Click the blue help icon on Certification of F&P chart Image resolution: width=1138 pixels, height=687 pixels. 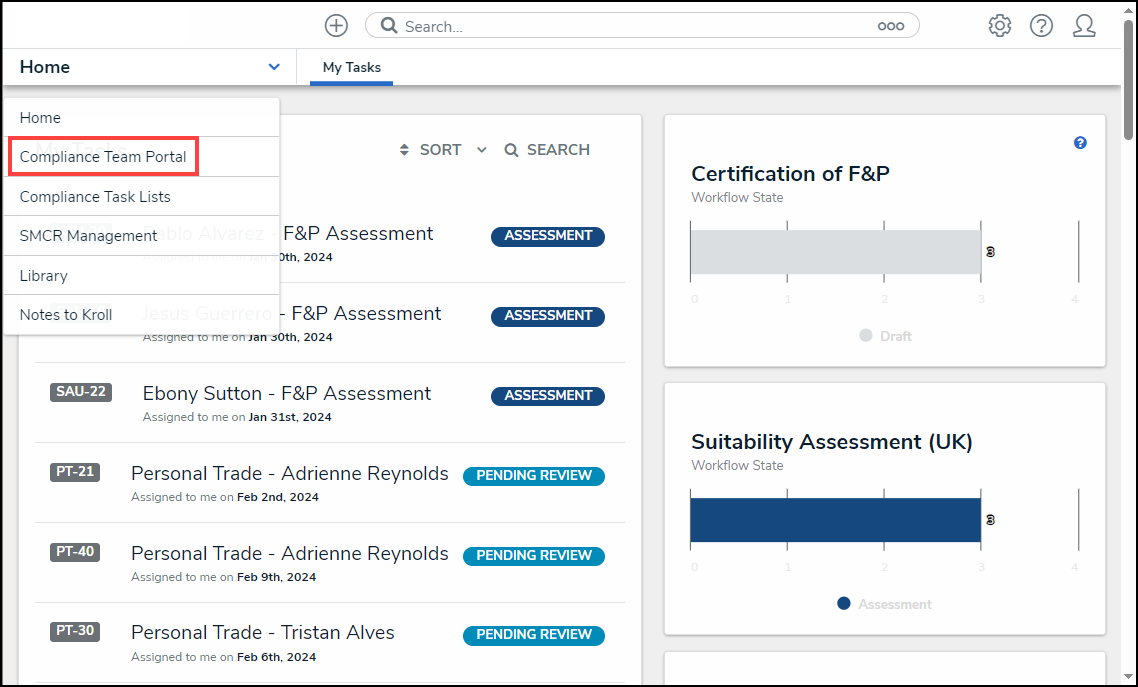[1080, 143]
